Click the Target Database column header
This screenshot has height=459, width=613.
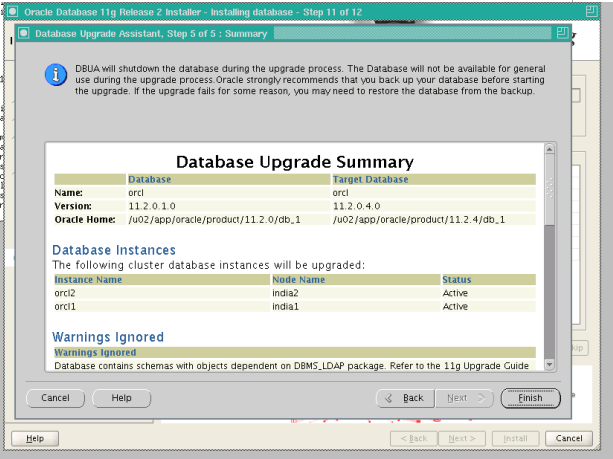click(x=434, y=179)
